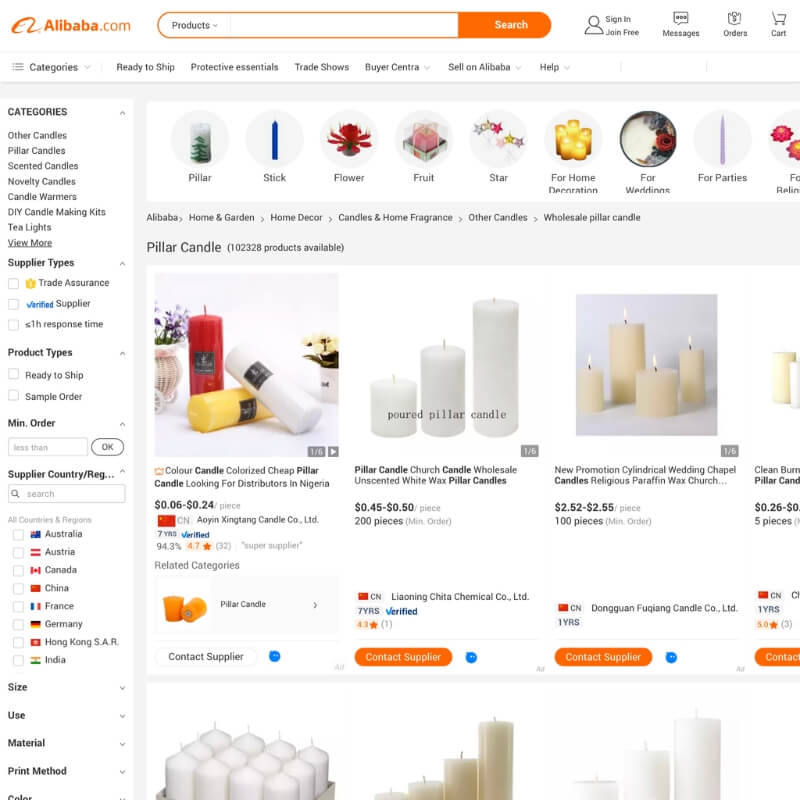The image size is (800, 800).
Task: Click the blue chat icon beside Liaoning Contact Supplier
Action: point(471,657)
